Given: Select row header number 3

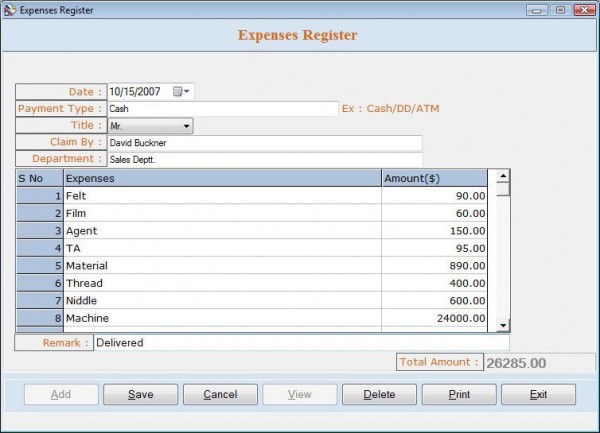Looking at the screenshot, I should (x=40, y=231).
